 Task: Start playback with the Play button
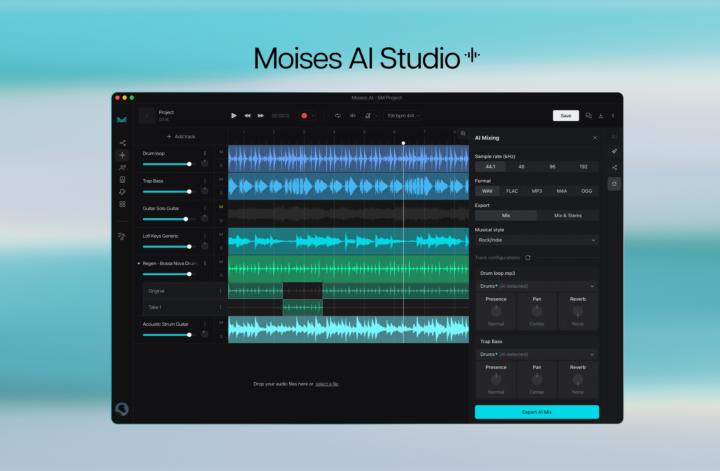click(x=234, y=116)
